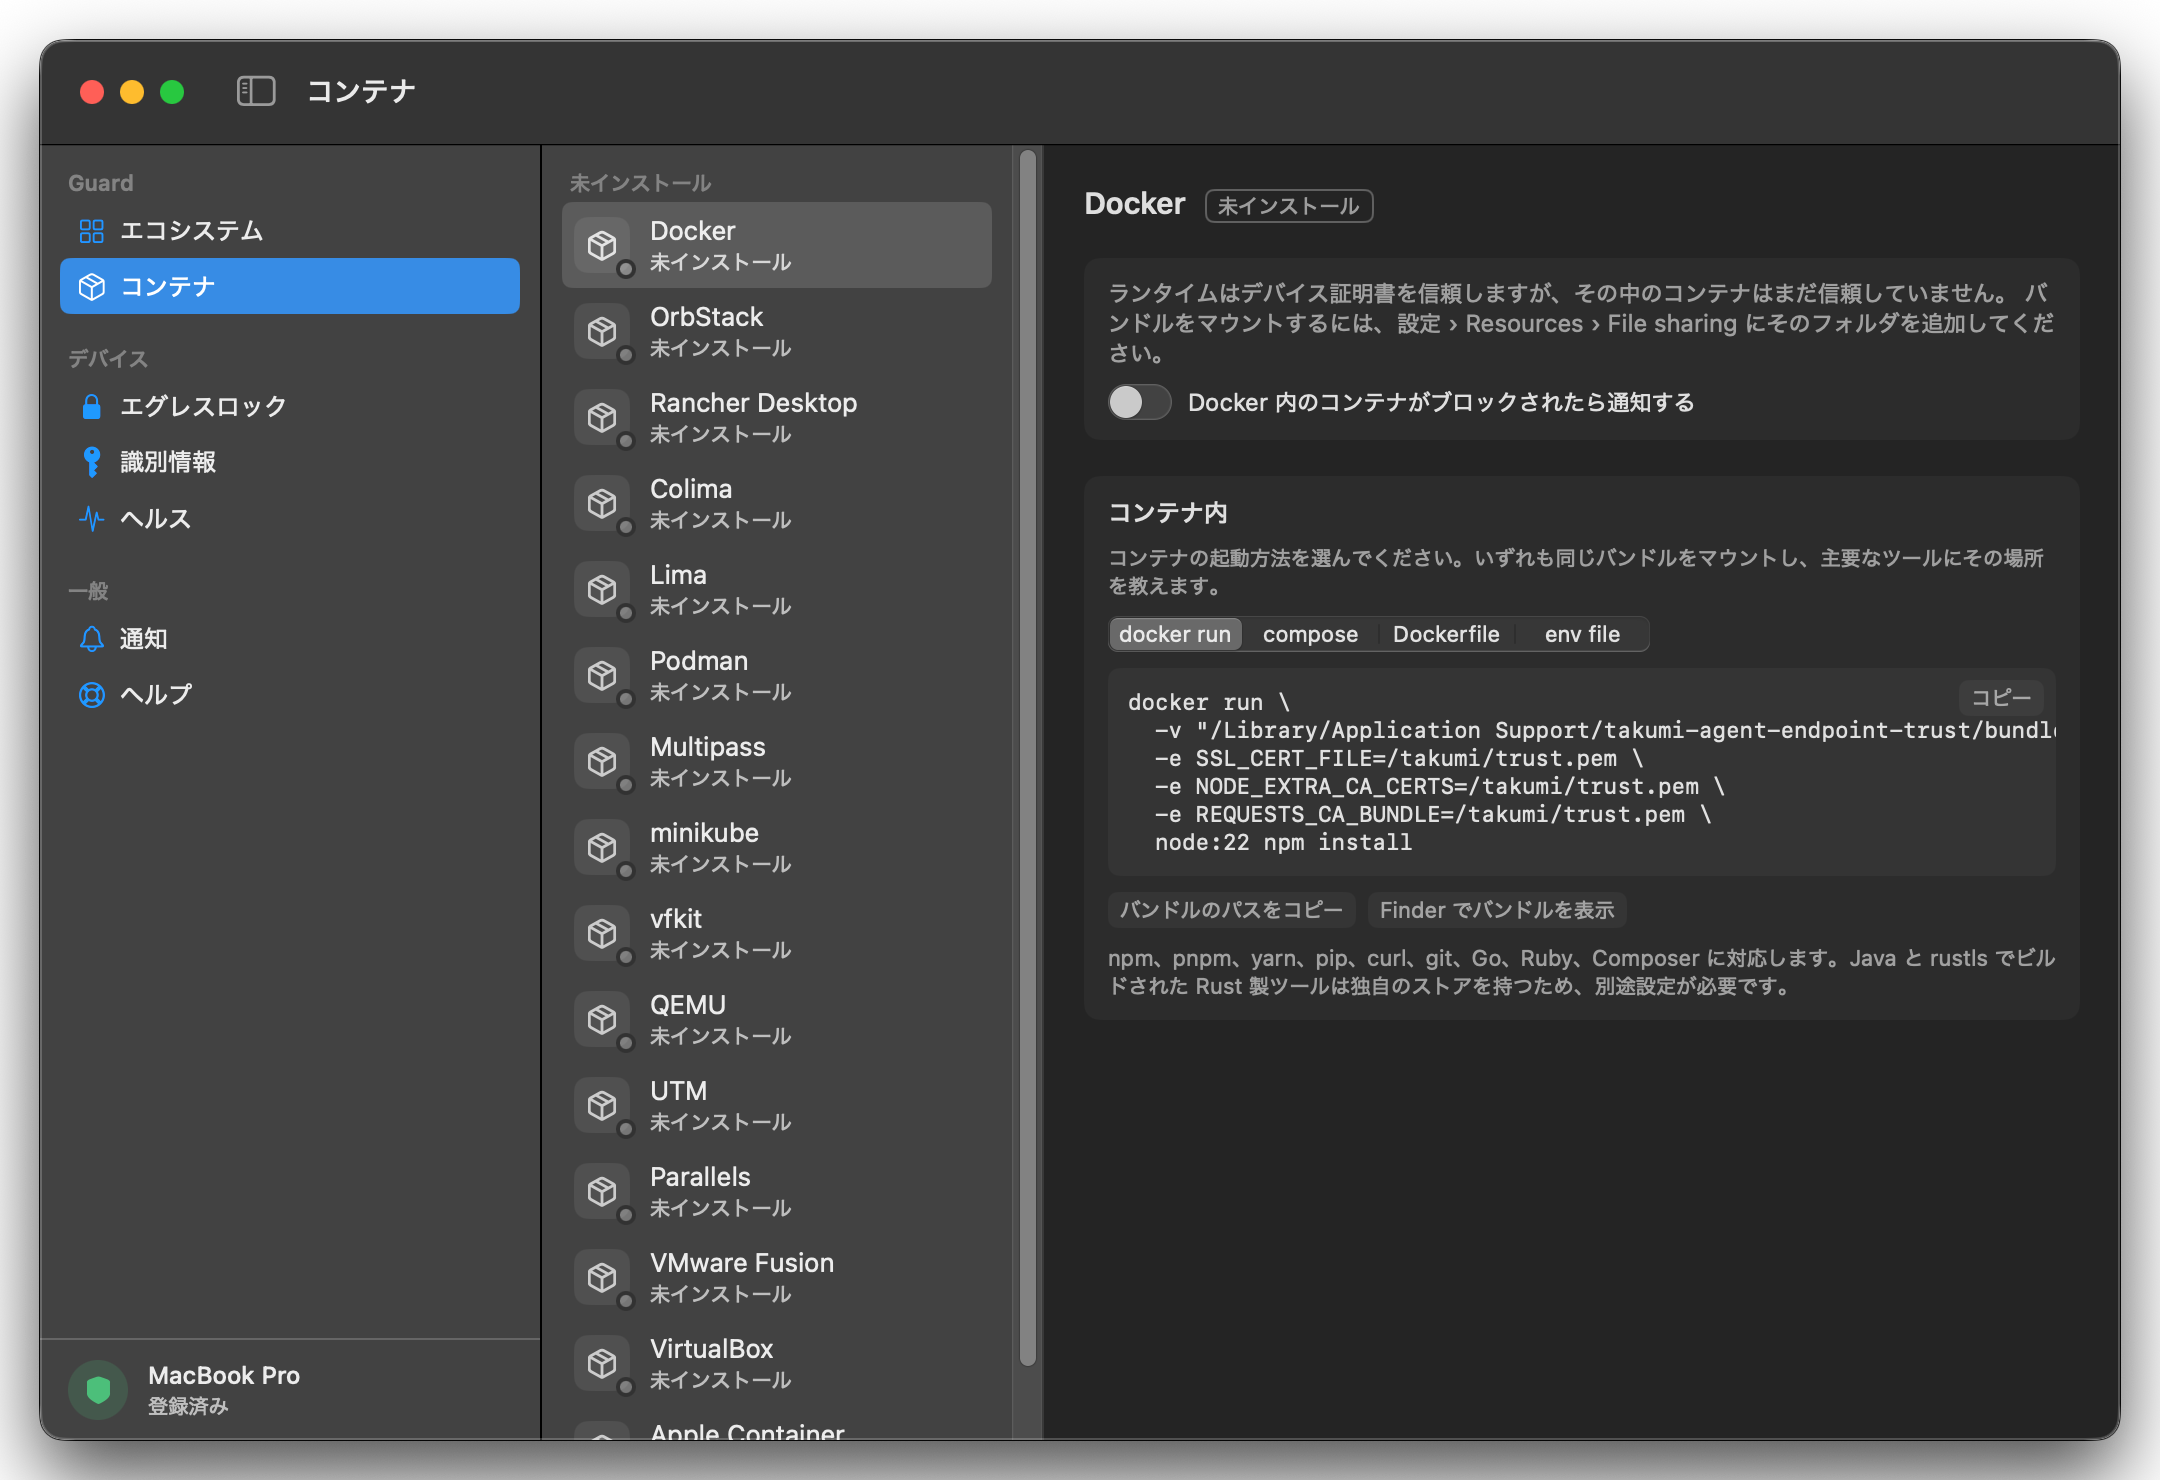This screenshot has height=1480, width=2160.
Task: Click the vfkit container icon
Action: click(x=602, y=933)
